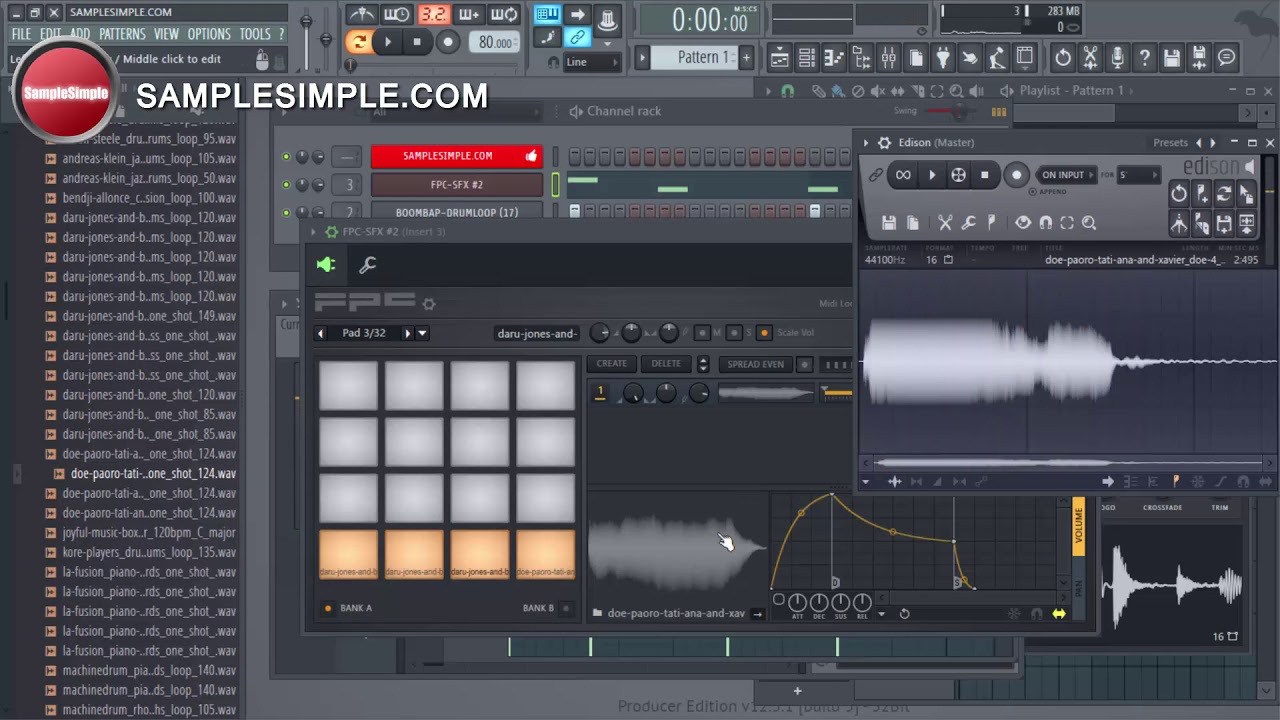1280x720 pixels.
Task: Select Edison's blur magnet tool
Action: [1046, 222]
